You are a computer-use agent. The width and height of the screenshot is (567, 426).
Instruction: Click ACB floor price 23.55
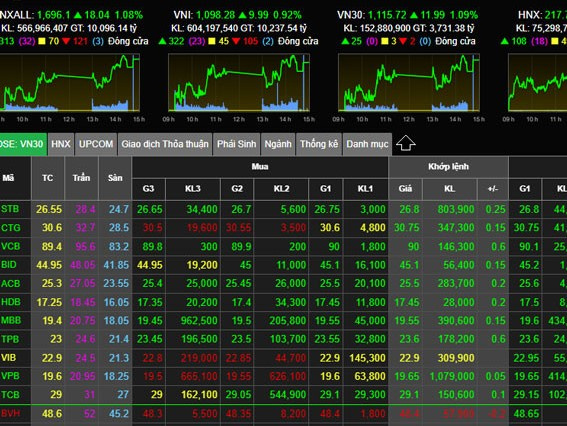point(116,284)
